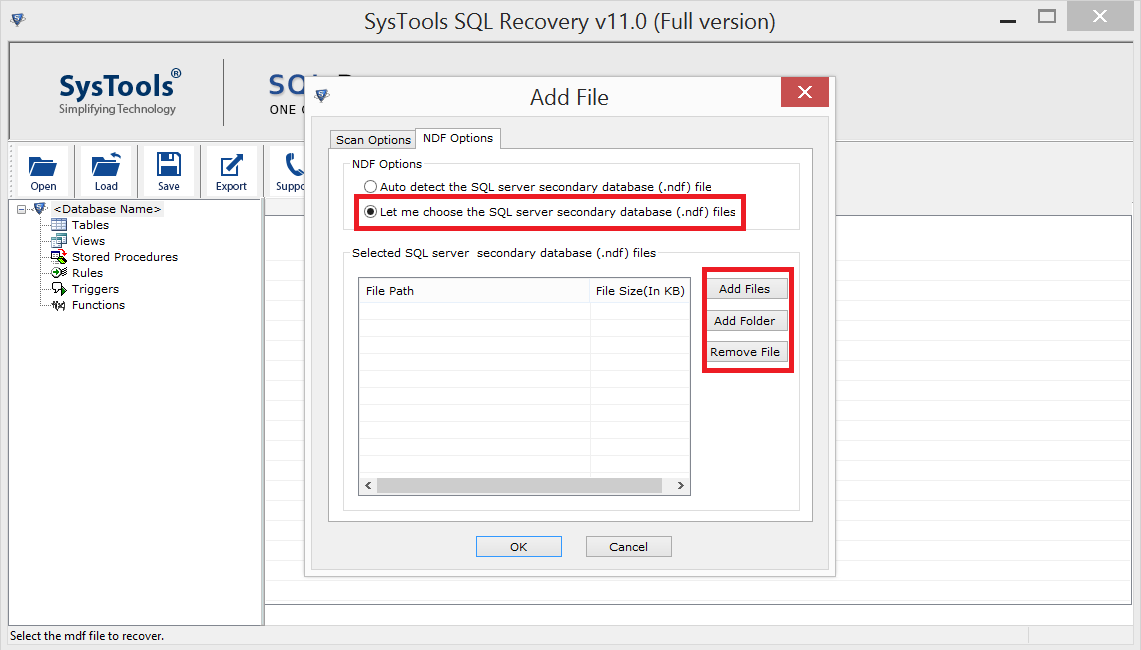The image size is (1141, 650).
Task: Switch to the Scan Options tab
Action: click(373, 140)
